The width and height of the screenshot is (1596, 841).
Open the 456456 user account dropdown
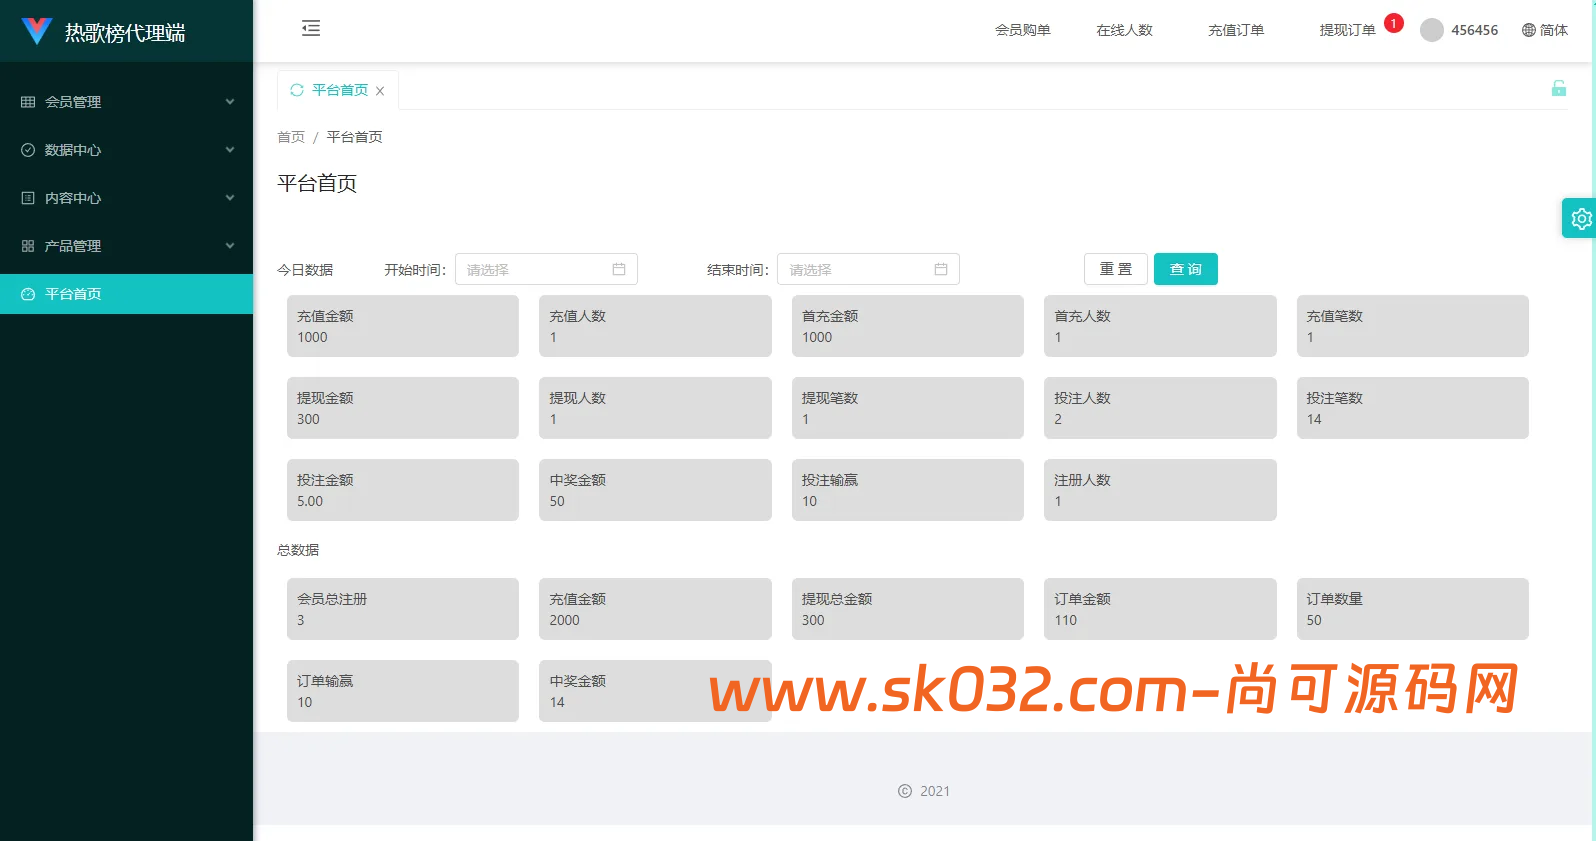(1459, 30)
